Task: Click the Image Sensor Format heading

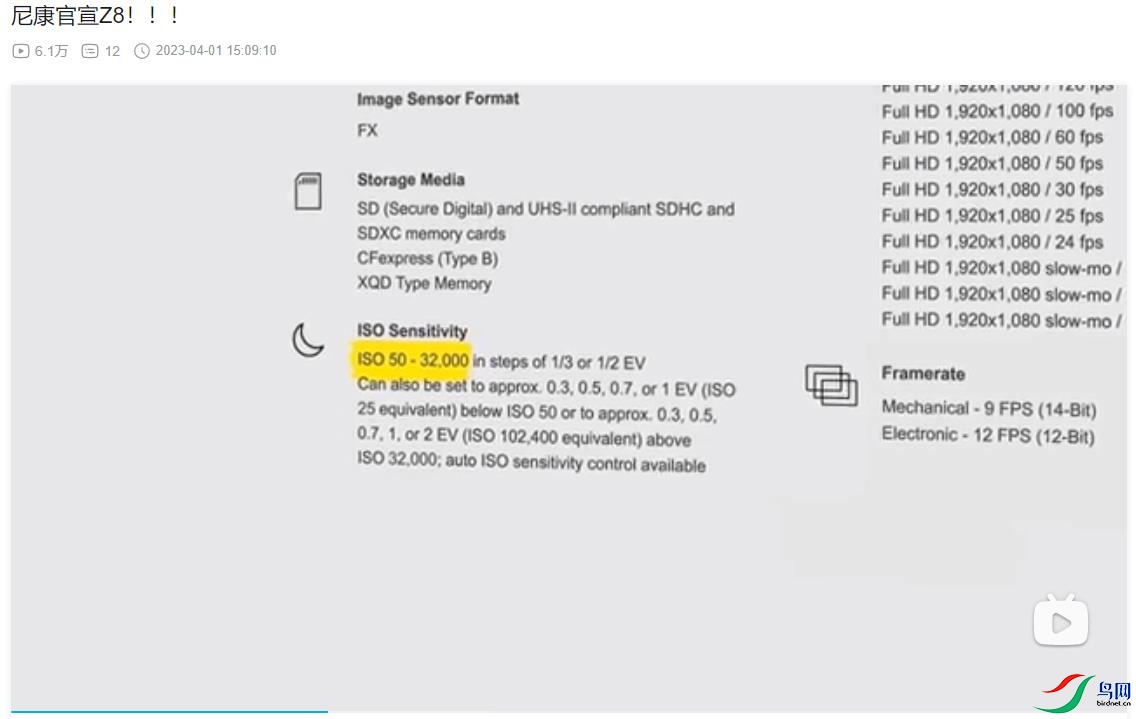Action: tap(438, 99)
